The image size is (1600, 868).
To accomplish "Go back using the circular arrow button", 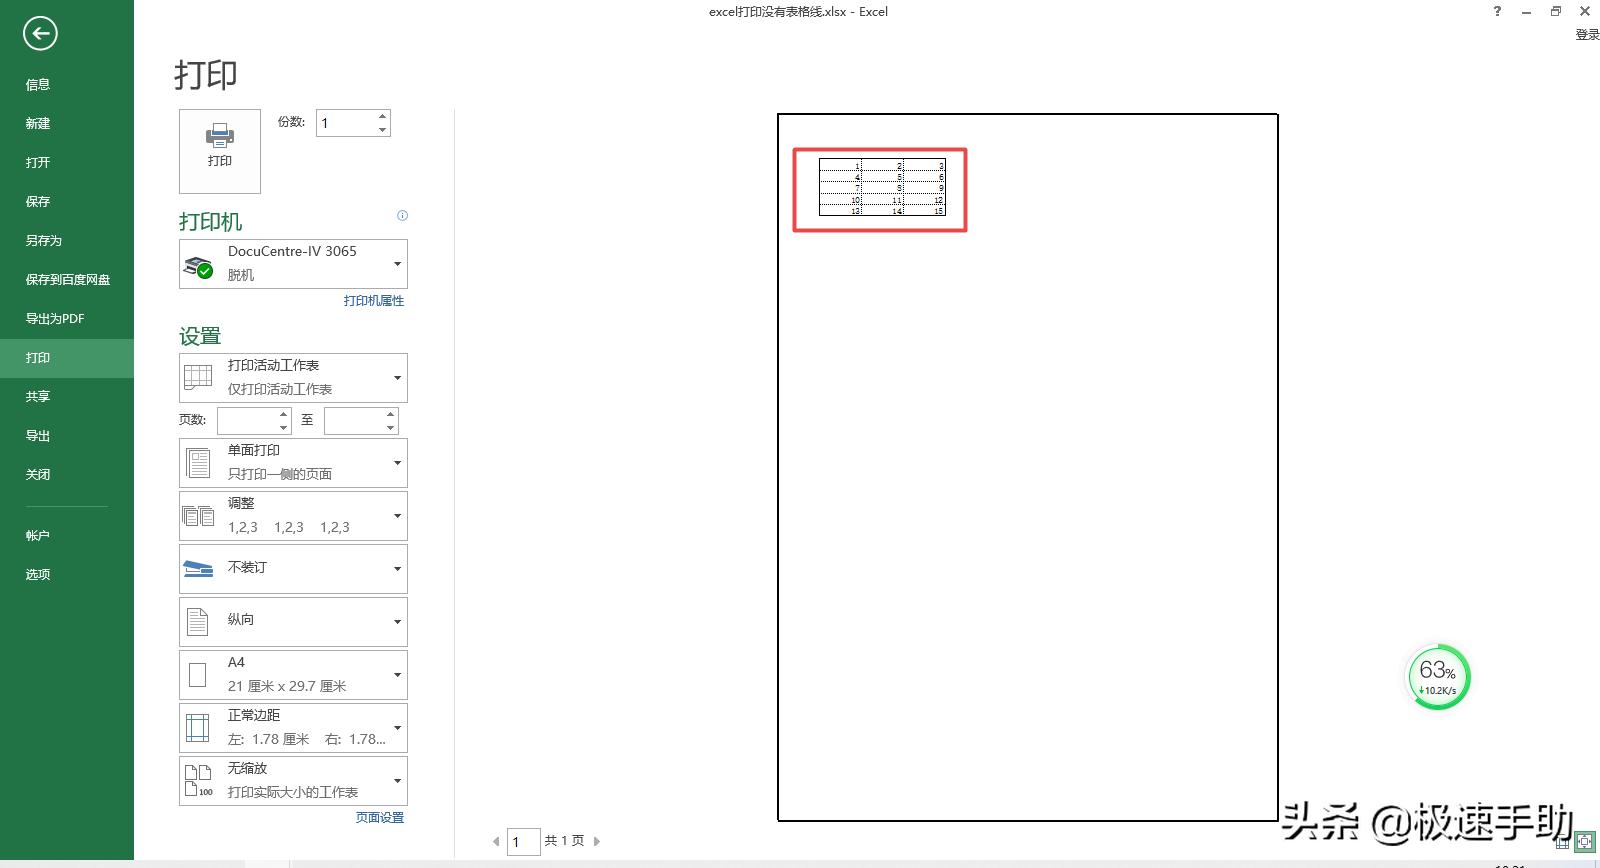I will click(40, 34).
